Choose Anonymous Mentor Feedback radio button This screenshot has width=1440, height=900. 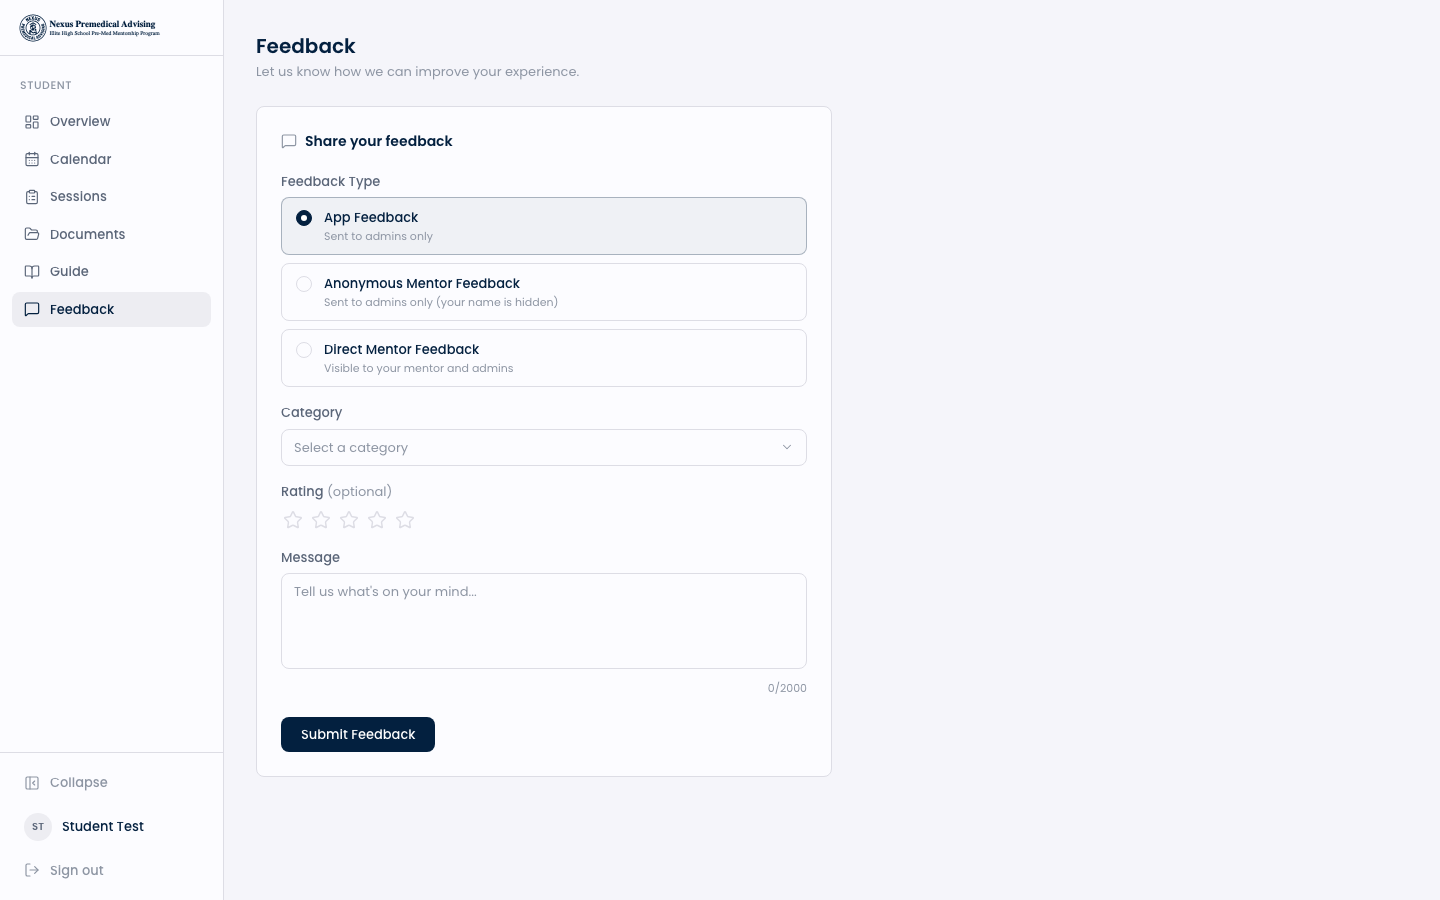click(x=304, y=284)
